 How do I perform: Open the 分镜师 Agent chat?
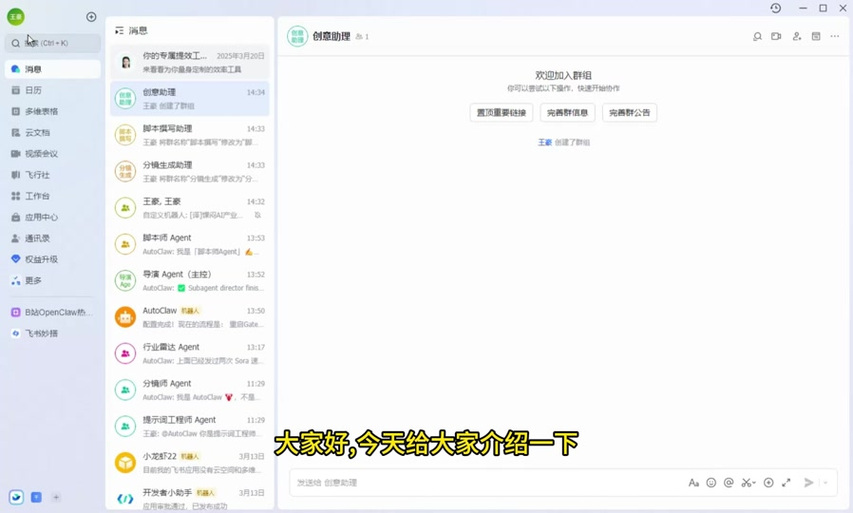click(189, 390)
